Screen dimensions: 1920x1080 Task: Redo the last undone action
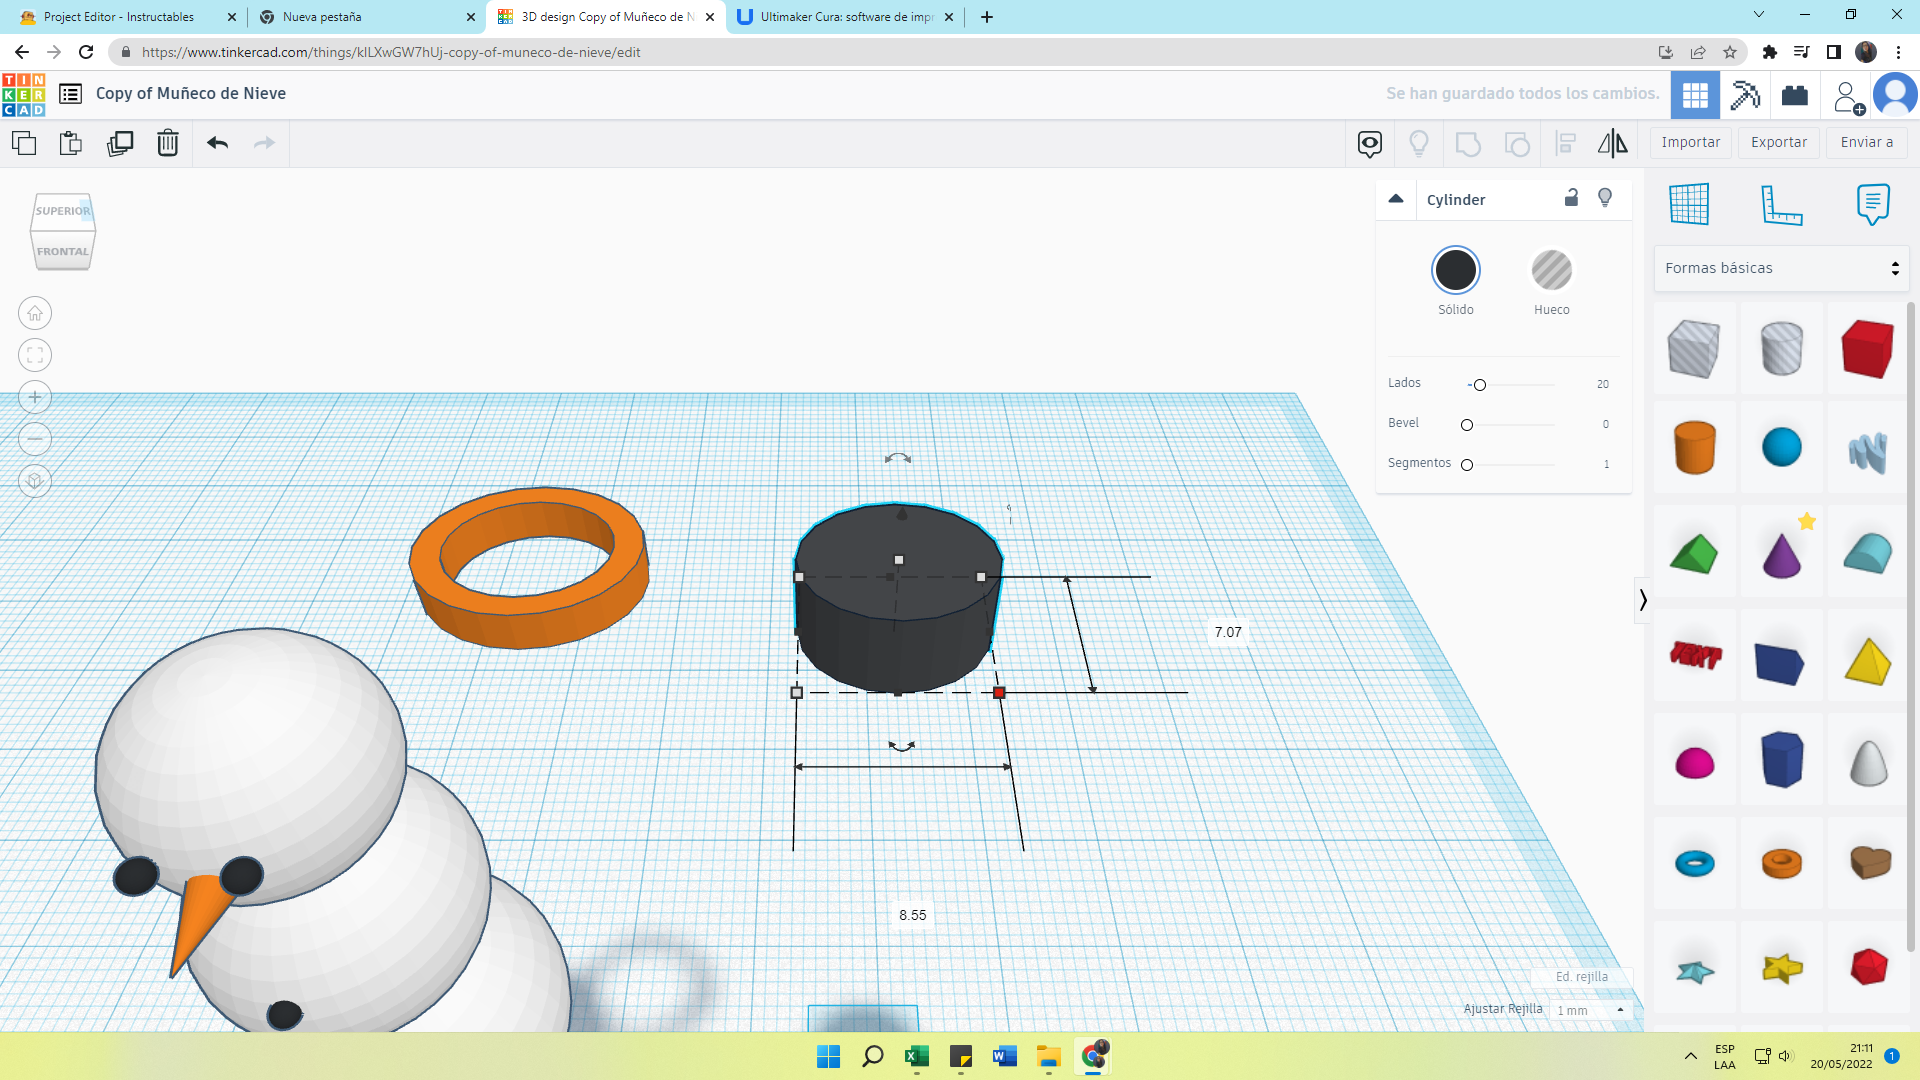coord(264,143)
